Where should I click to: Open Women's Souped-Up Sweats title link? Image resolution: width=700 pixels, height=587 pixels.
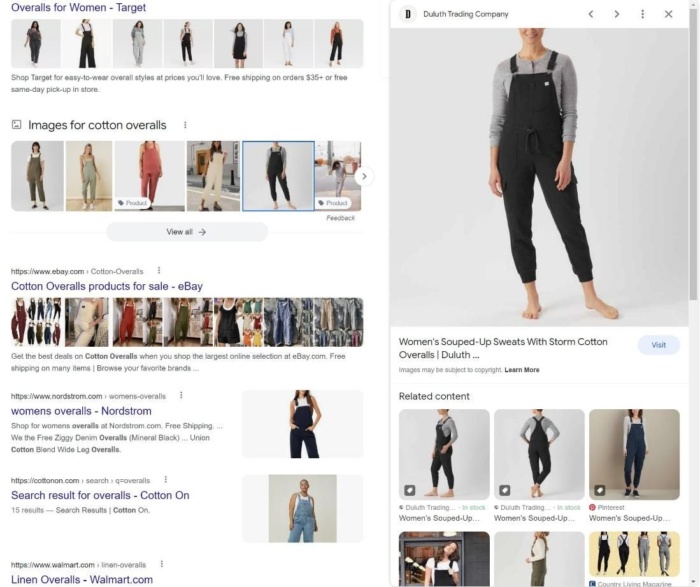503,348
